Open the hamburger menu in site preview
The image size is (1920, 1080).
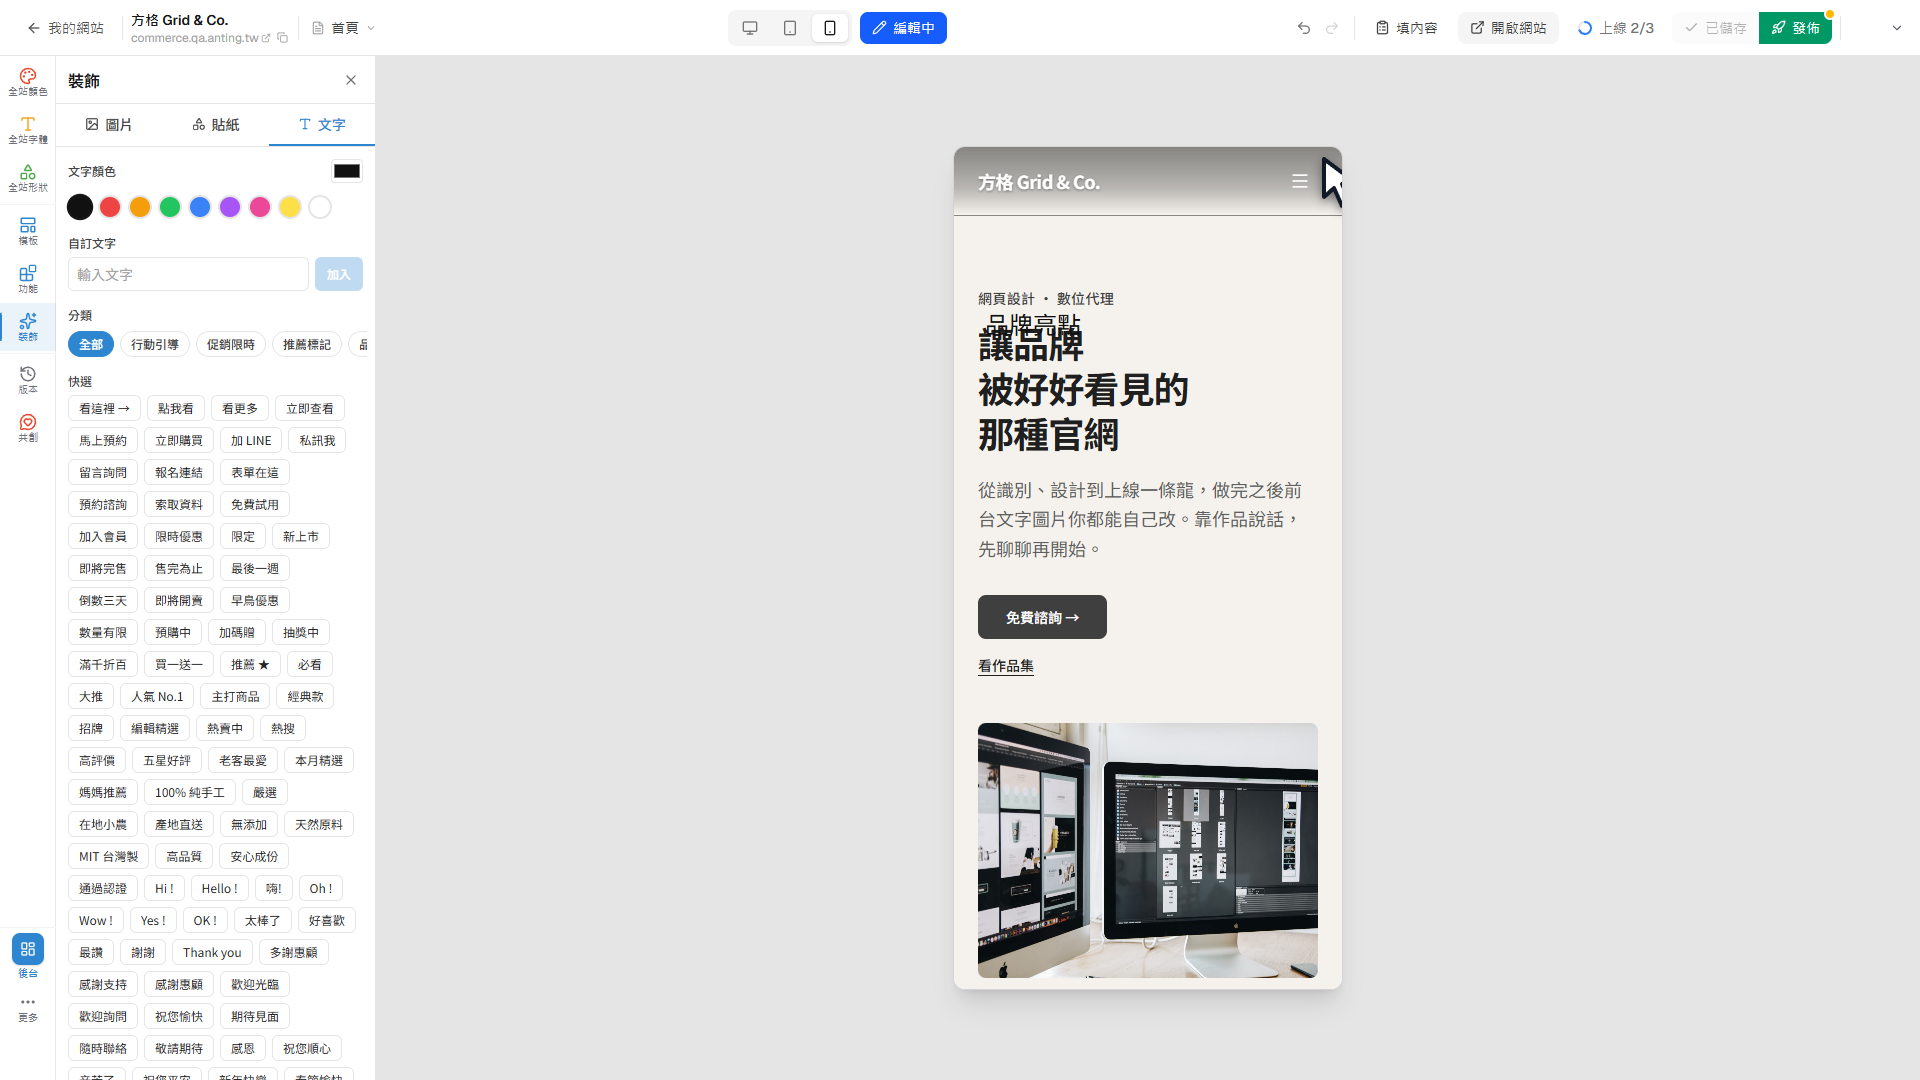coord(1300,181)
